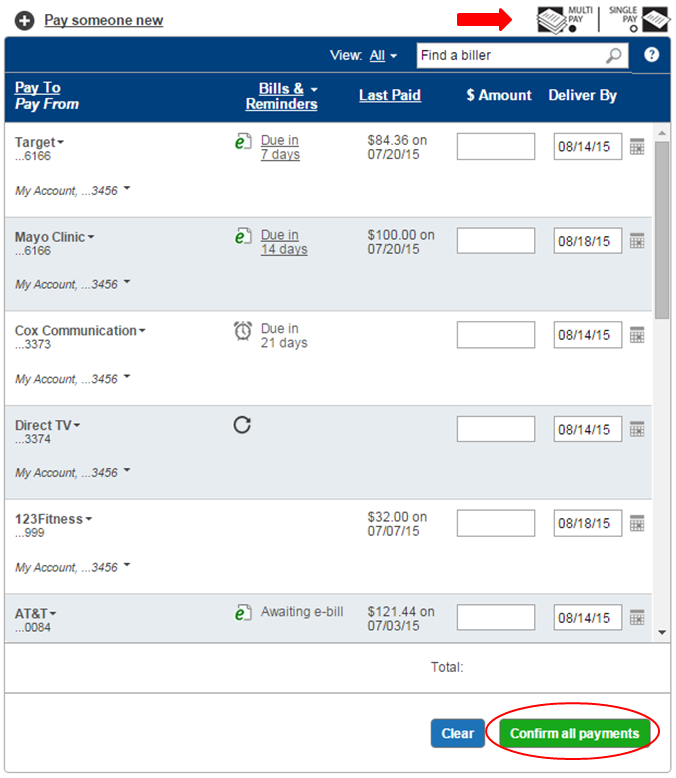Viewport: 676px width, 778px height.
Task: Click the Deliver By date field for Direct TV
Action: 588,429
